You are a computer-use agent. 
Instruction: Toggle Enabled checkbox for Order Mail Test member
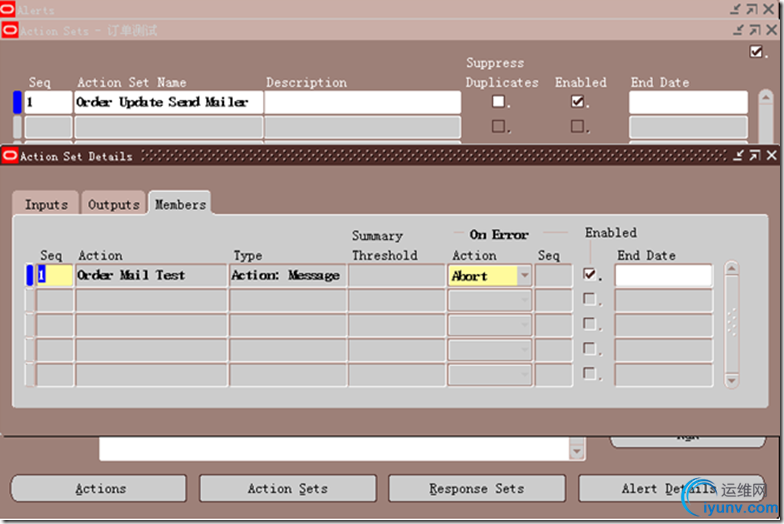tap(590, 274)
